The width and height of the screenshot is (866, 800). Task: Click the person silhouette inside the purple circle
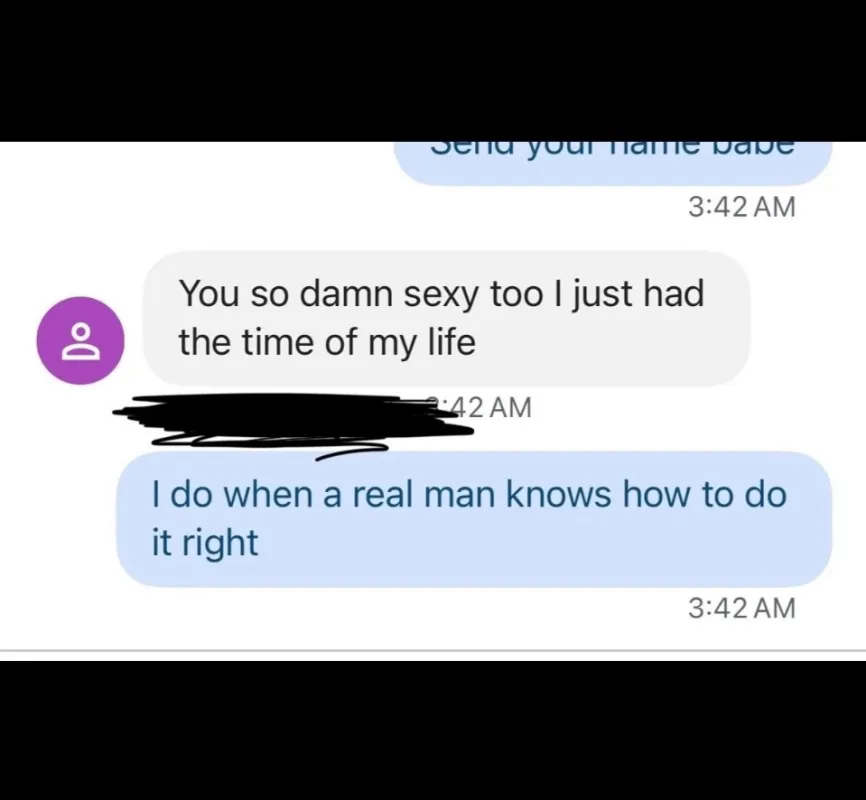[x=81, y=342]
